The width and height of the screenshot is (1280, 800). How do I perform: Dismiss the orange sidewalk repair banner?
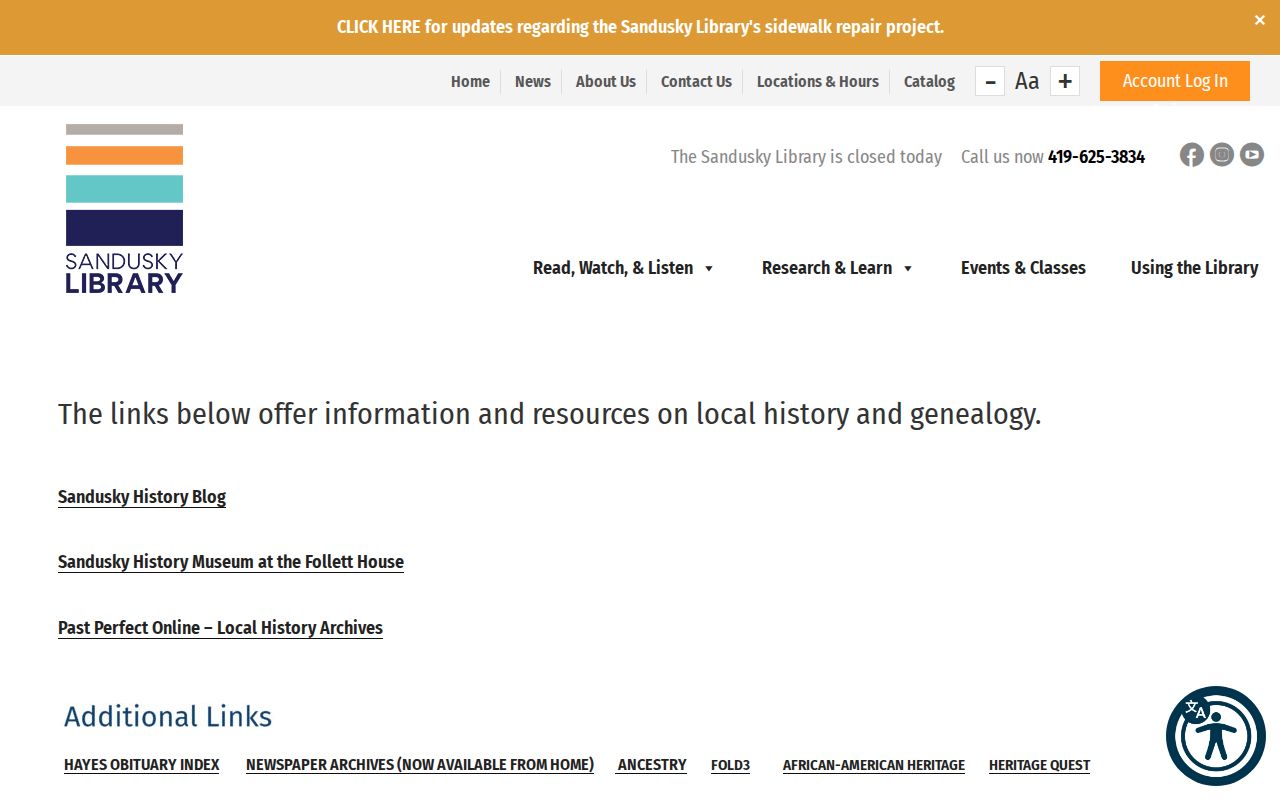point(1259,20)
